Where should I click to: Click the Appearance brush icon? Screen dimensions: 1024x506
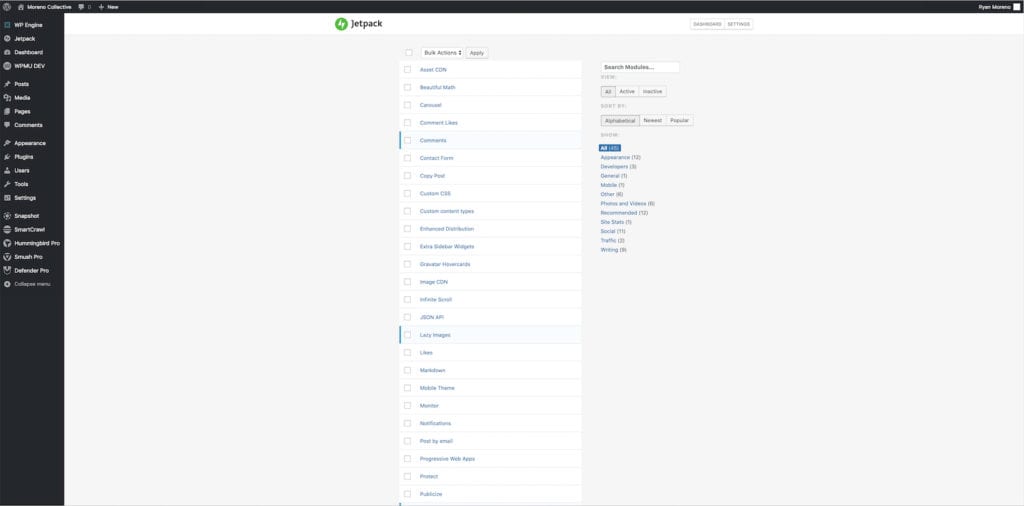[x=7, y=143]
